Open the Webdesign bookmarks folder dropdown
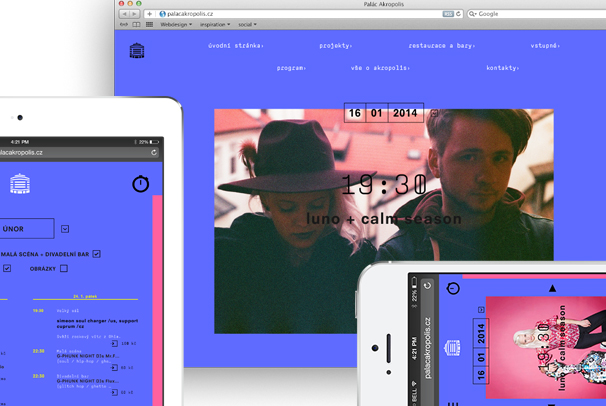This screenshot has width=606, height=406. click(x=178, y=24)
